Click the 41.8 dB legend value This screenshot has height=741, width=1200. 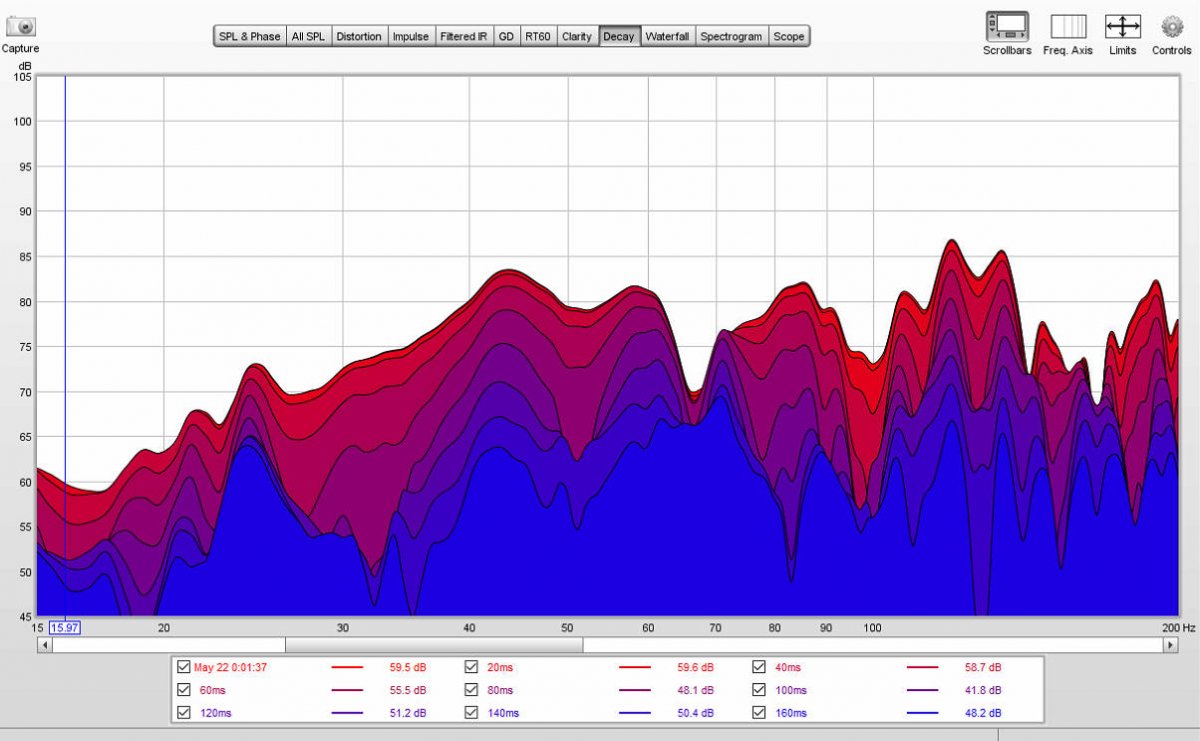click(982, 690)
